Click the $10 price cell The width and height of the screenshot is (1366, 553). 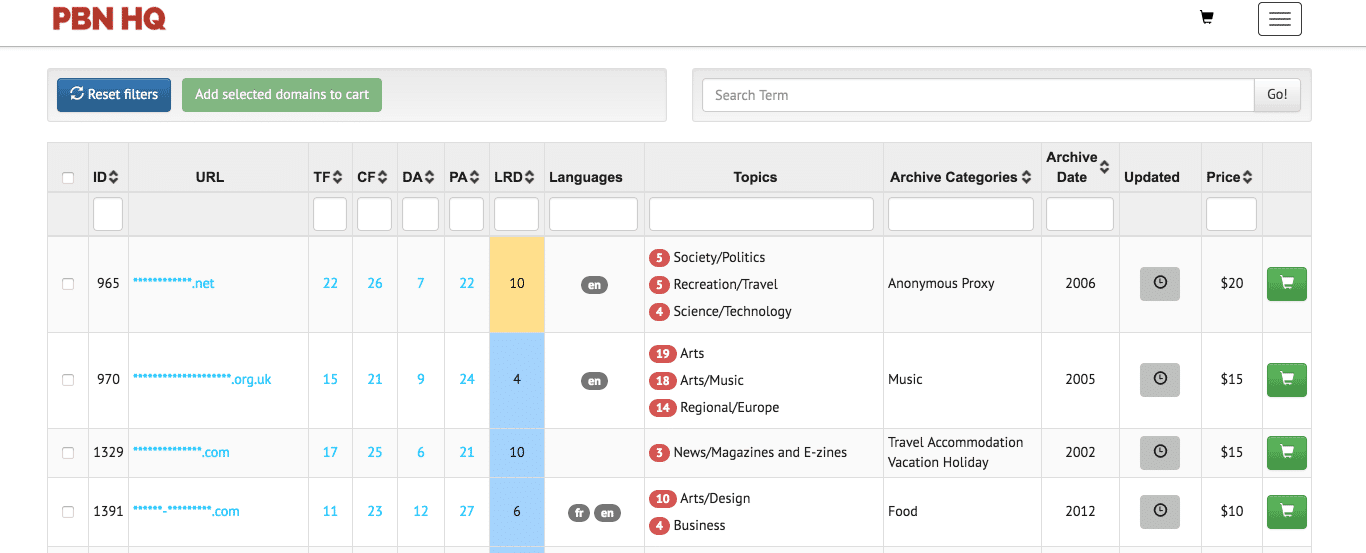(x=1232, y=511)
